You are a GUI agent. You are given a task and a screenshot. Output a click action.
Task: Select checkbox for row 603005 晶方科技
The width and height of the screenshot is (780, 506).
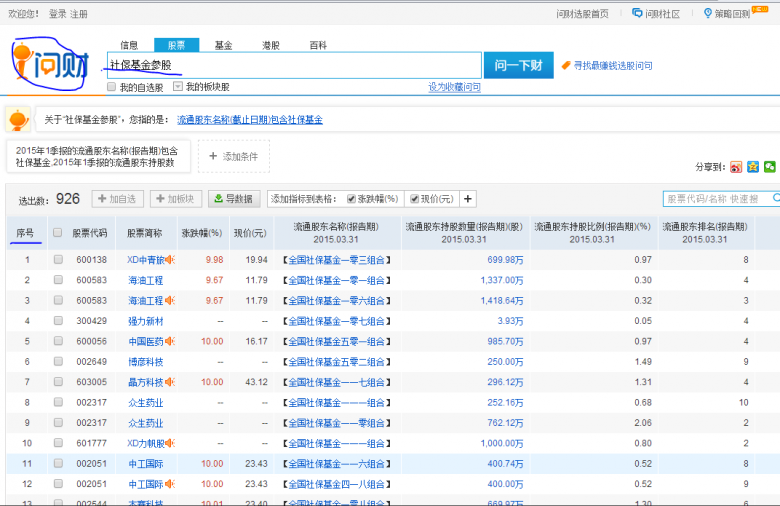(58, 382)
